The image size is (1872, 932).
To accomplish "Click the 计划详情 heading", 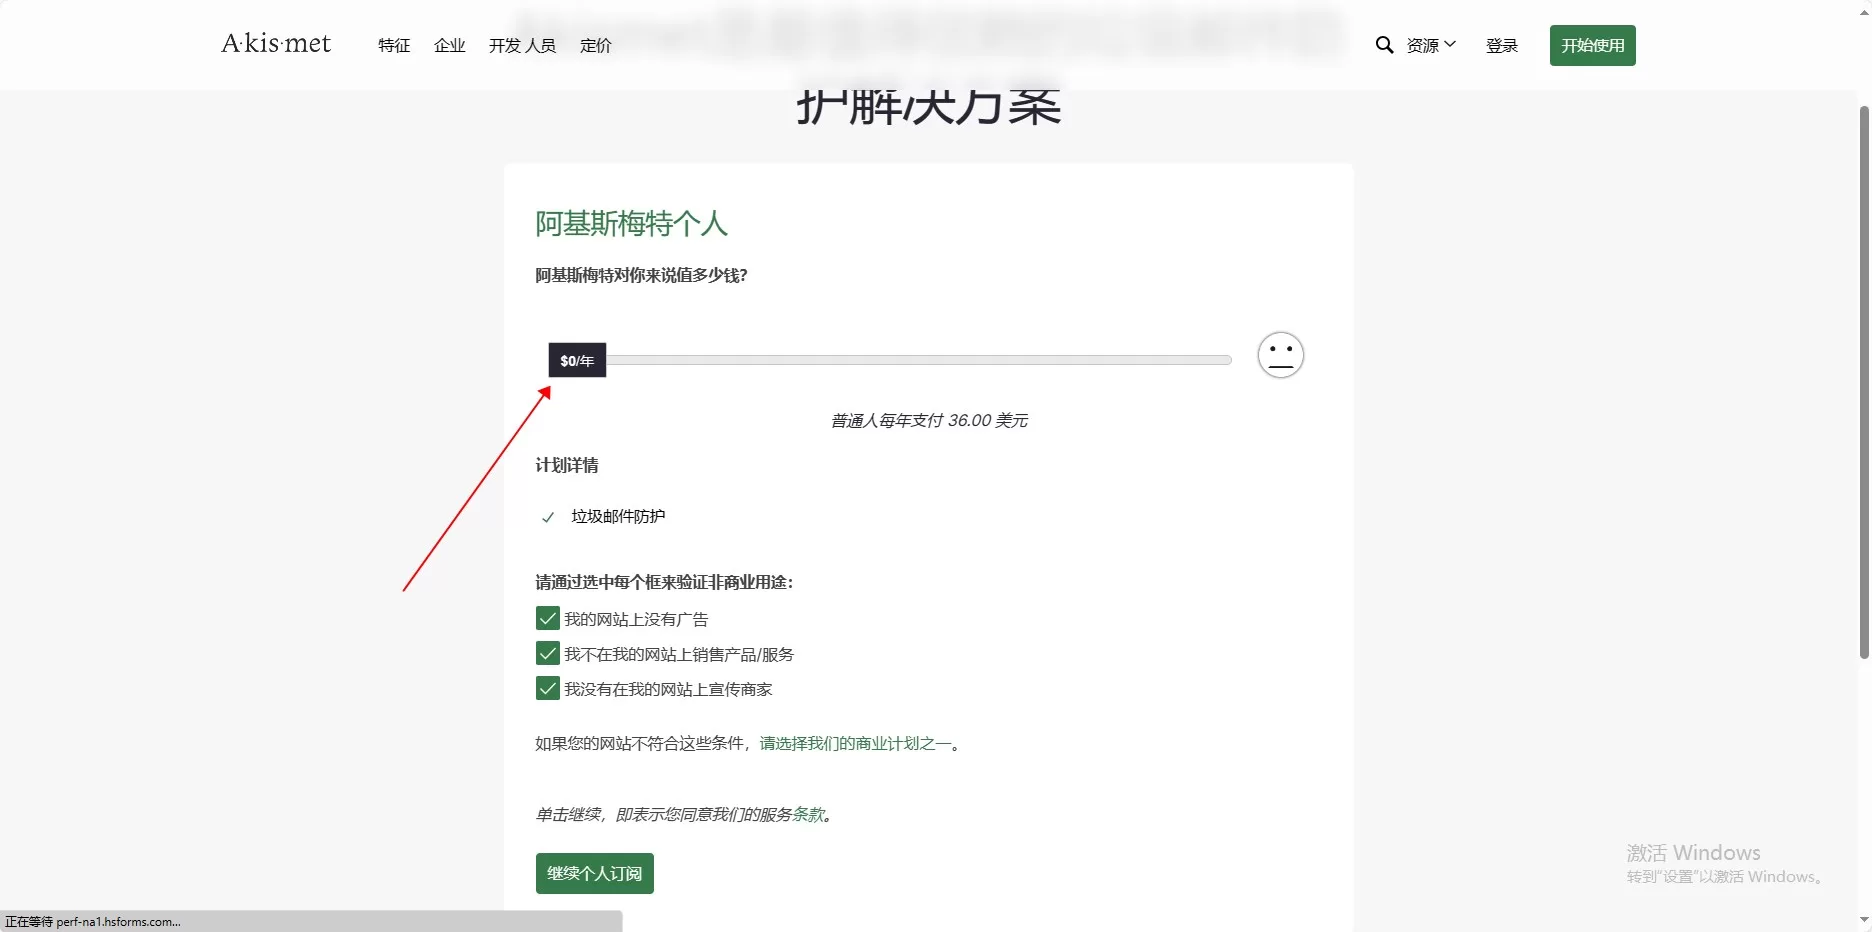I will [x=567, y=465].
